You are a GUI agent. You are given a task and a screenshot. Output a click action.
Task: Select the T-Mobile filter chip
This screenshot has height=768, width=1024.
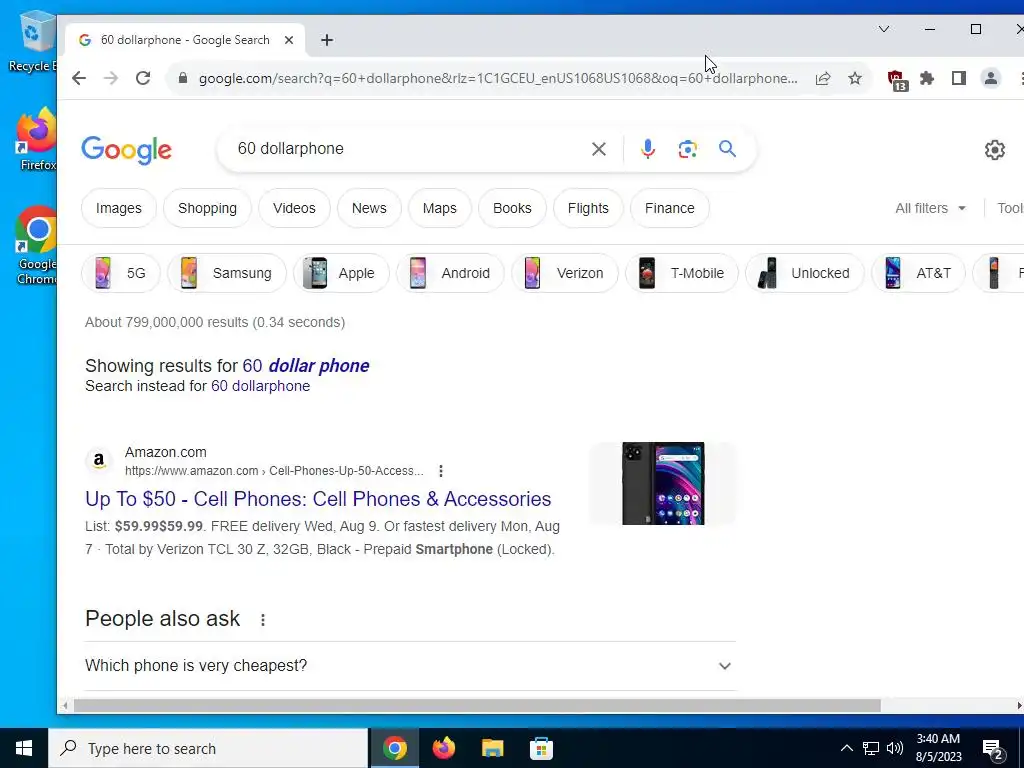682,273
